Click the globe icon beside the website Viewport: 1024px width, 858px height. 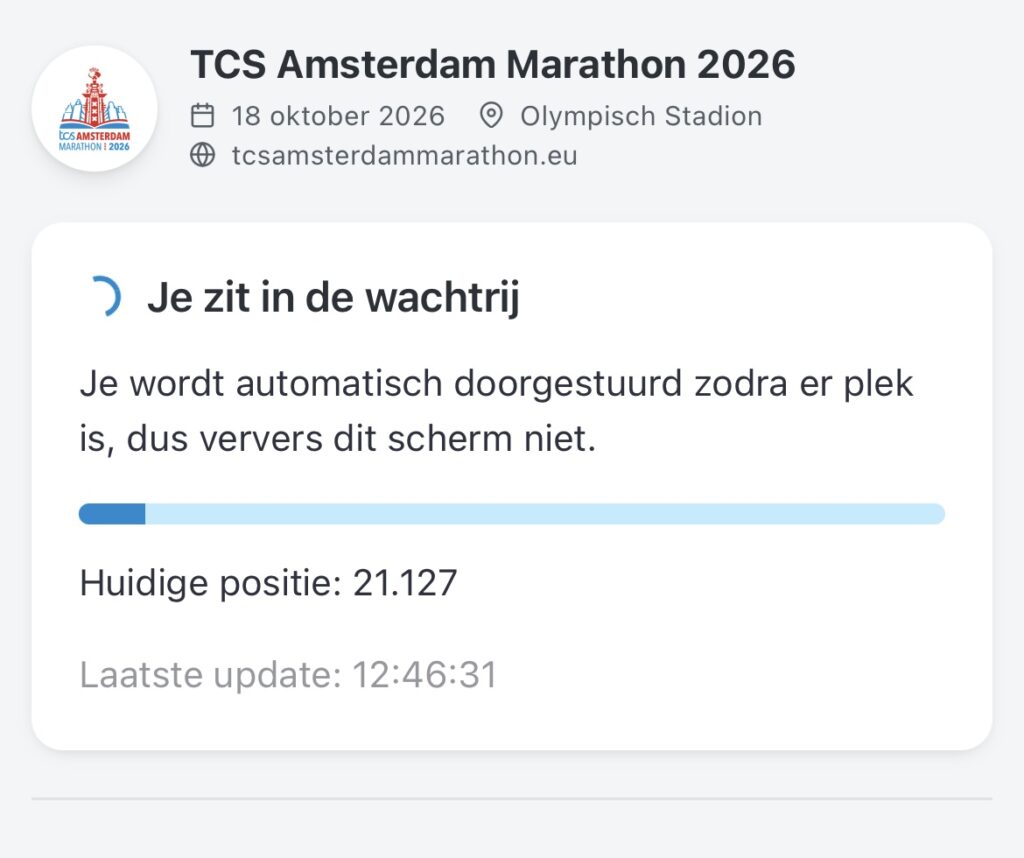(x=203, y=156)
